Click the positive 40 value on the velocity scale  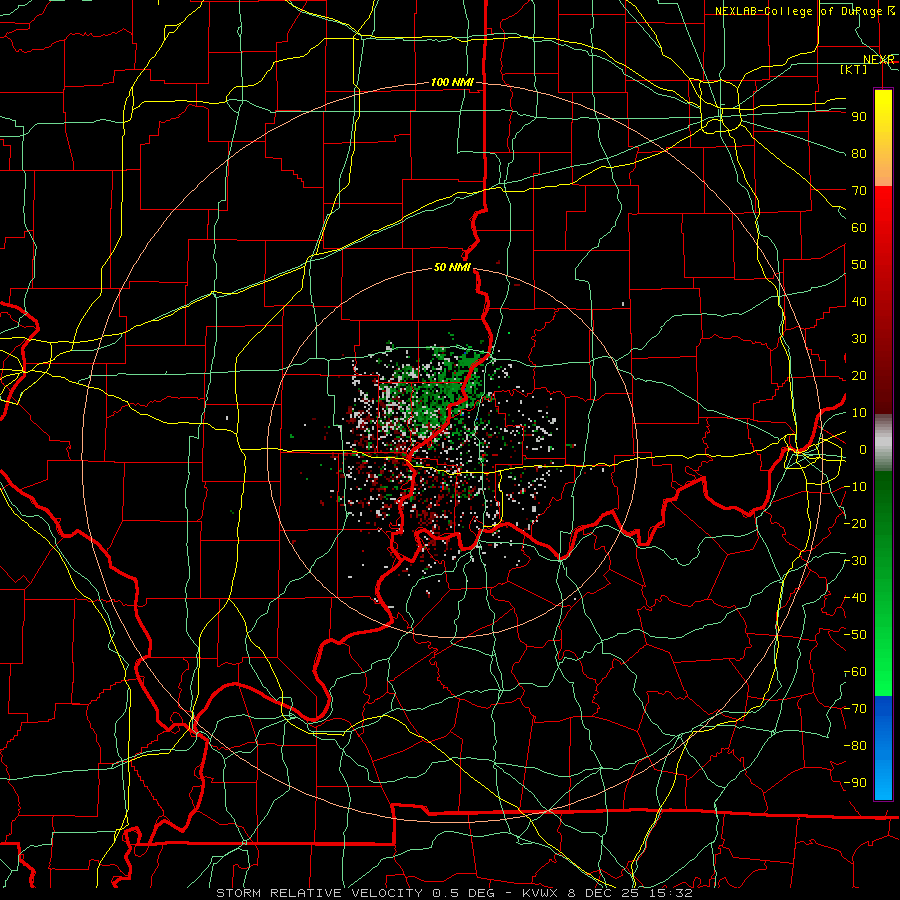coord(859,301)
